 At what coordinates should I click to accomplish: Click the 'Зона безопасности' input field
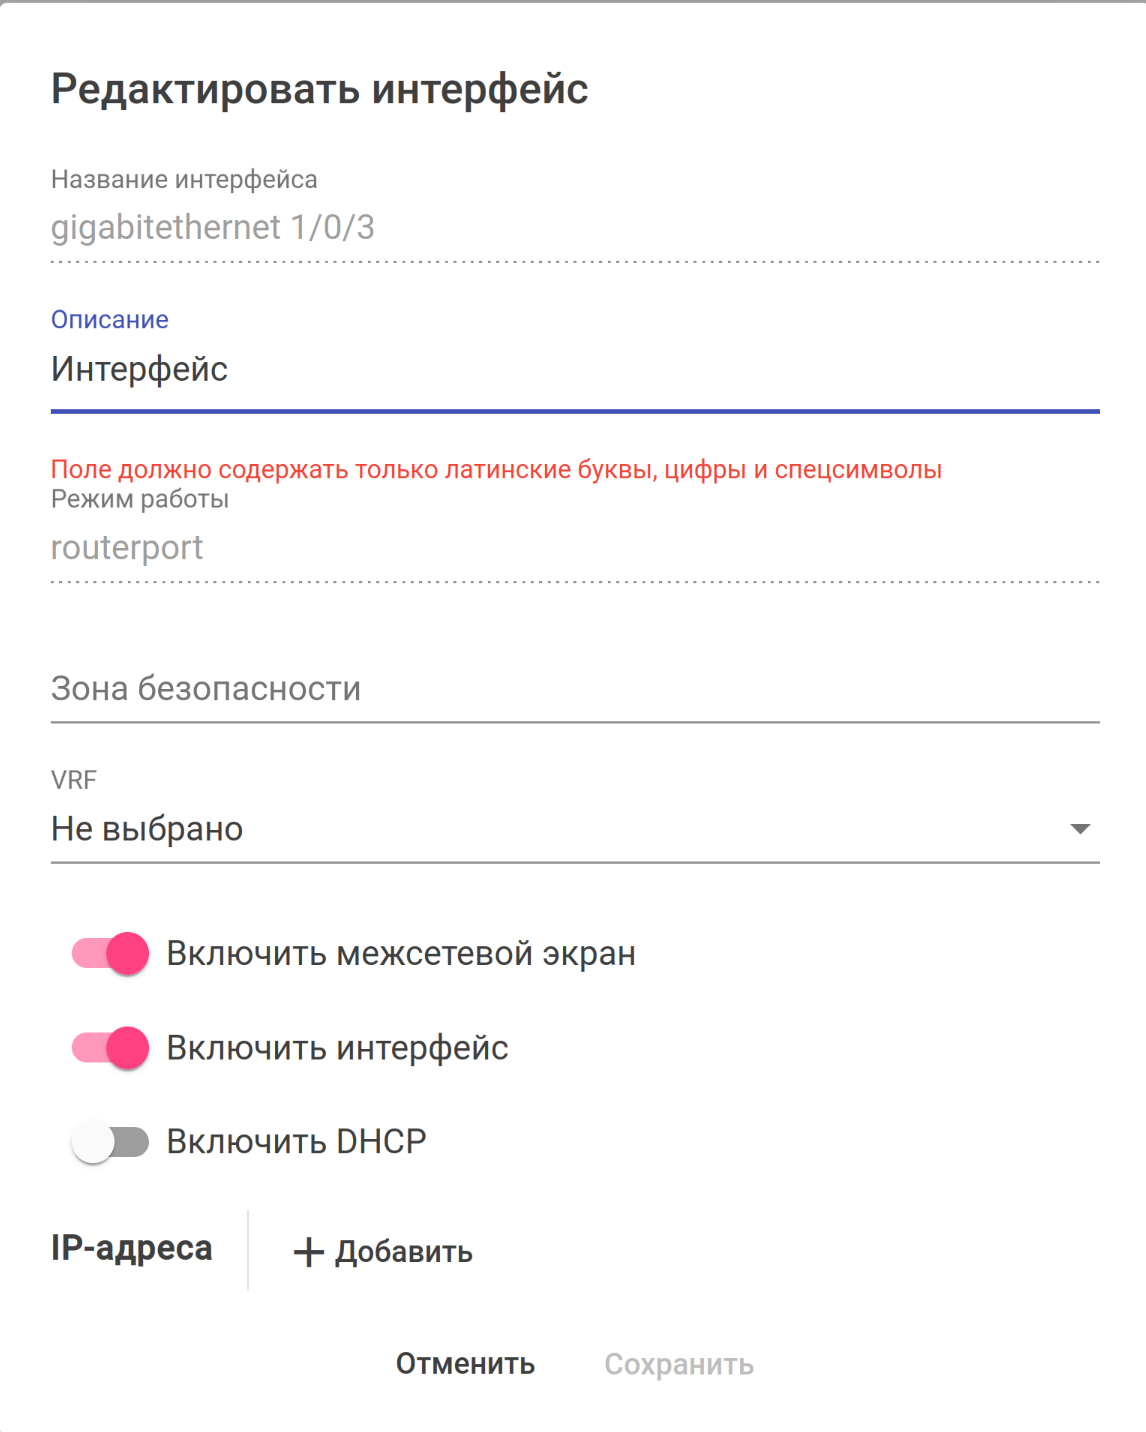[575, 689]
